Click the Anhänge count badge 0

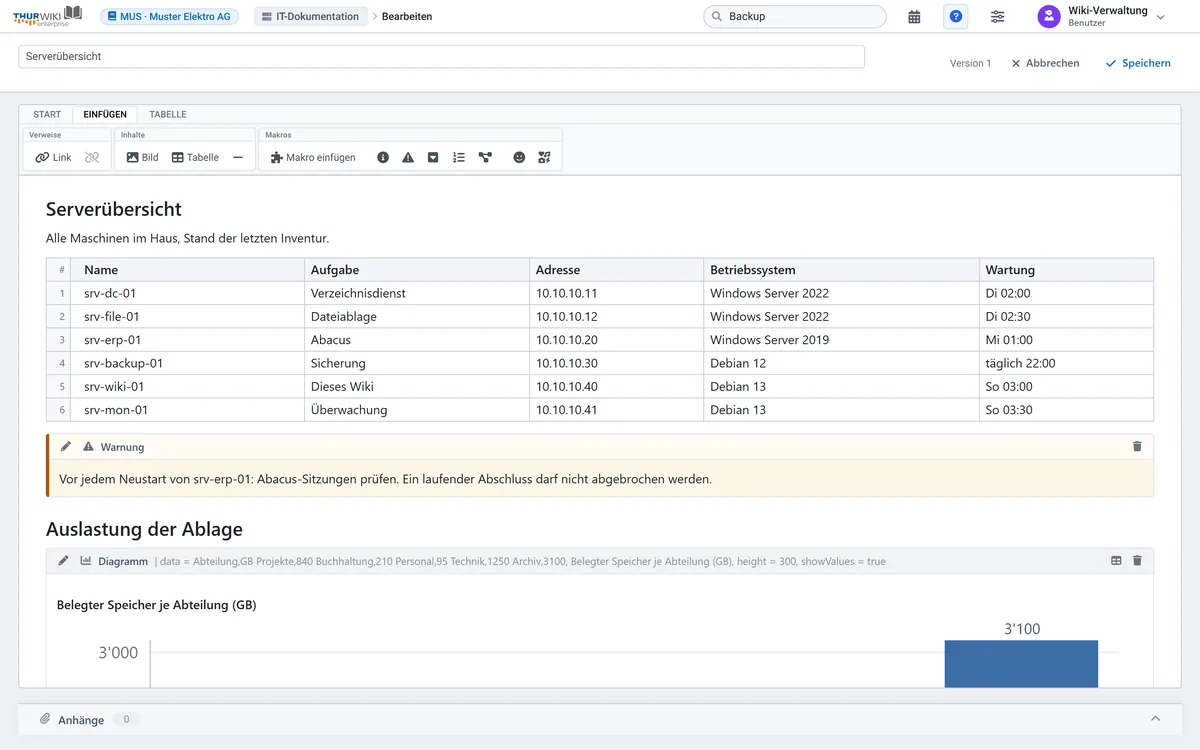[x=126, y=719]
